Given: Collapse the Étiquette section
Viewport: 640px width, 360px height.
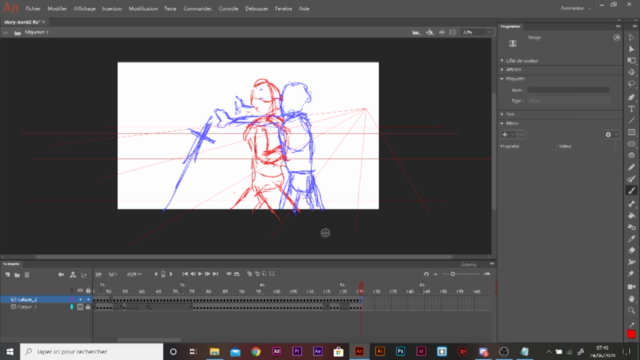Looking at the screenshot, I should pyautogui.click(x=502, y=79).
